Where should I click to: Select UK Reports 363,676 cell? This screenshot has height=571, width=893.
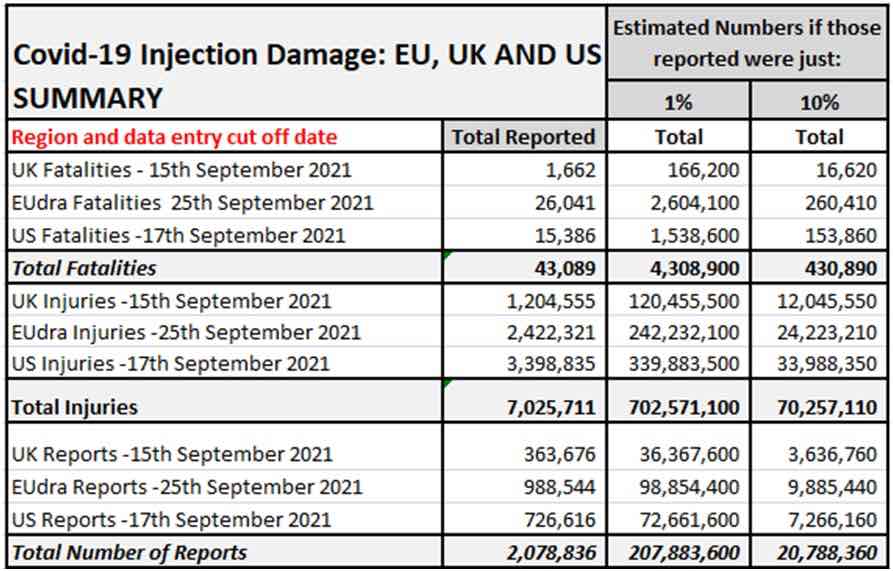(x=524, y=454)
